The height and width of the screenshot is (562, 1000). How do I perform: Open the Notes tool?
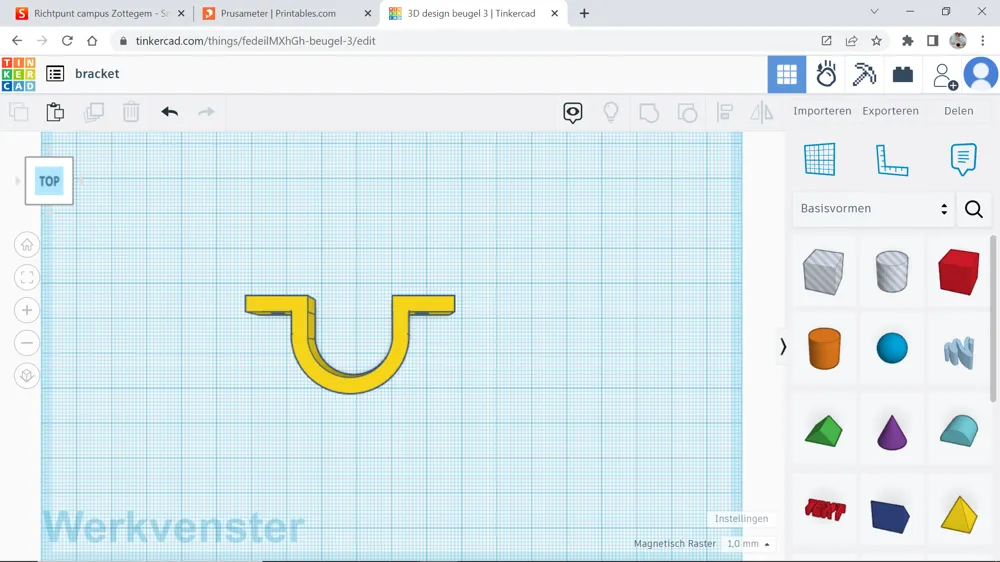[963, 159]
